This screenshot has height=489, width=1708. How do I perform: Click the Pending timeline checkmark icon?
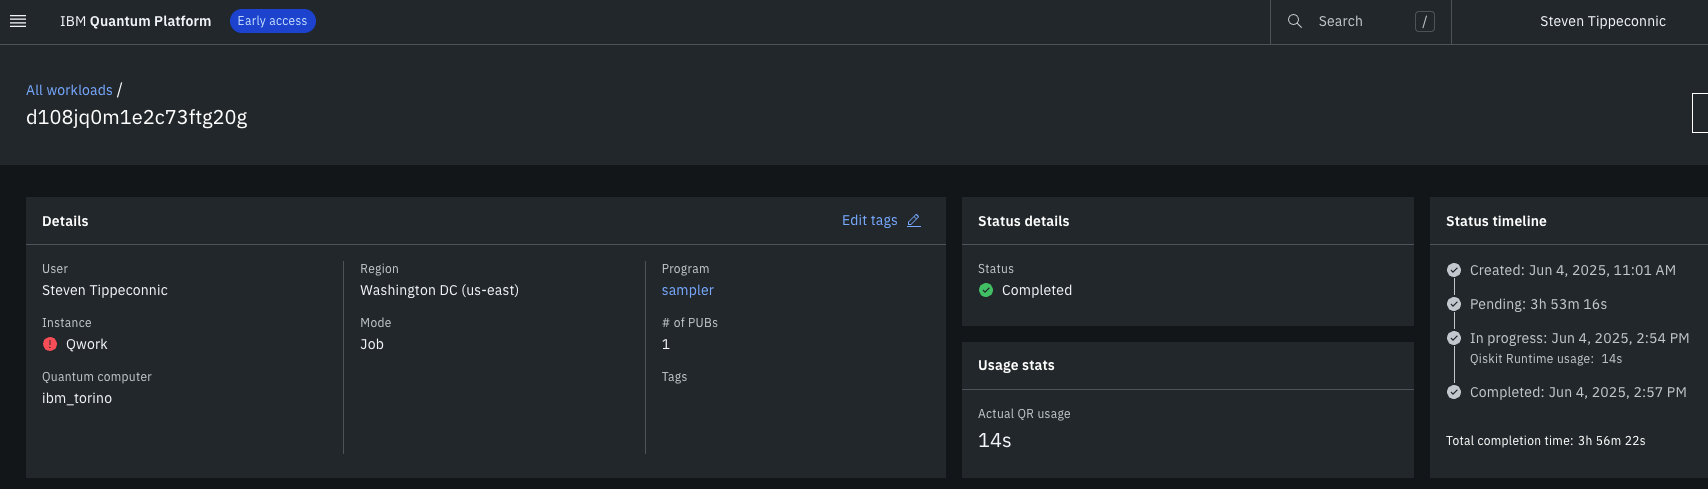click(1454, 304)
